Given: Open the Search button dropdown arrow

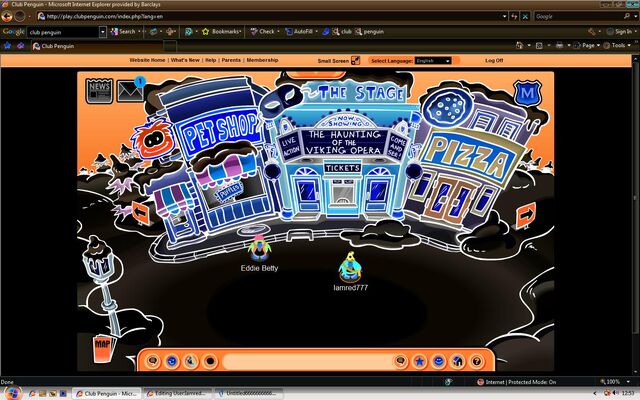Looking at the screenshot, I should click(x=139, y=31).
